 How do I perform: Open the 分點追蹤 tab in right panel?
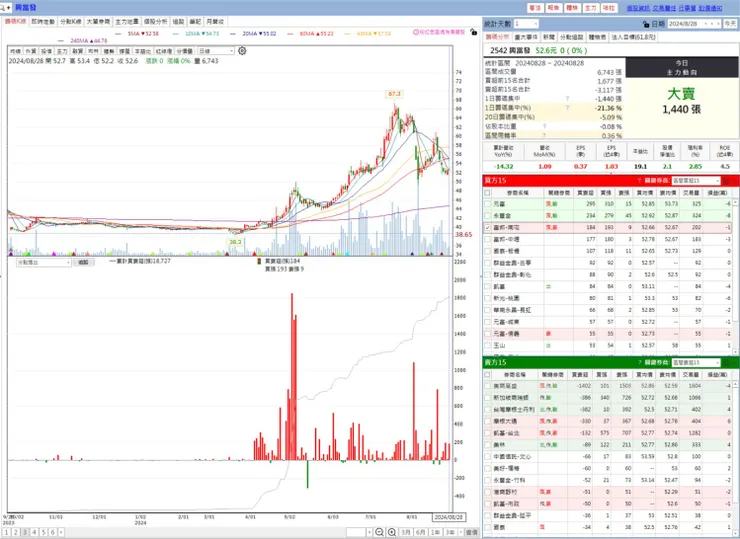572,37
